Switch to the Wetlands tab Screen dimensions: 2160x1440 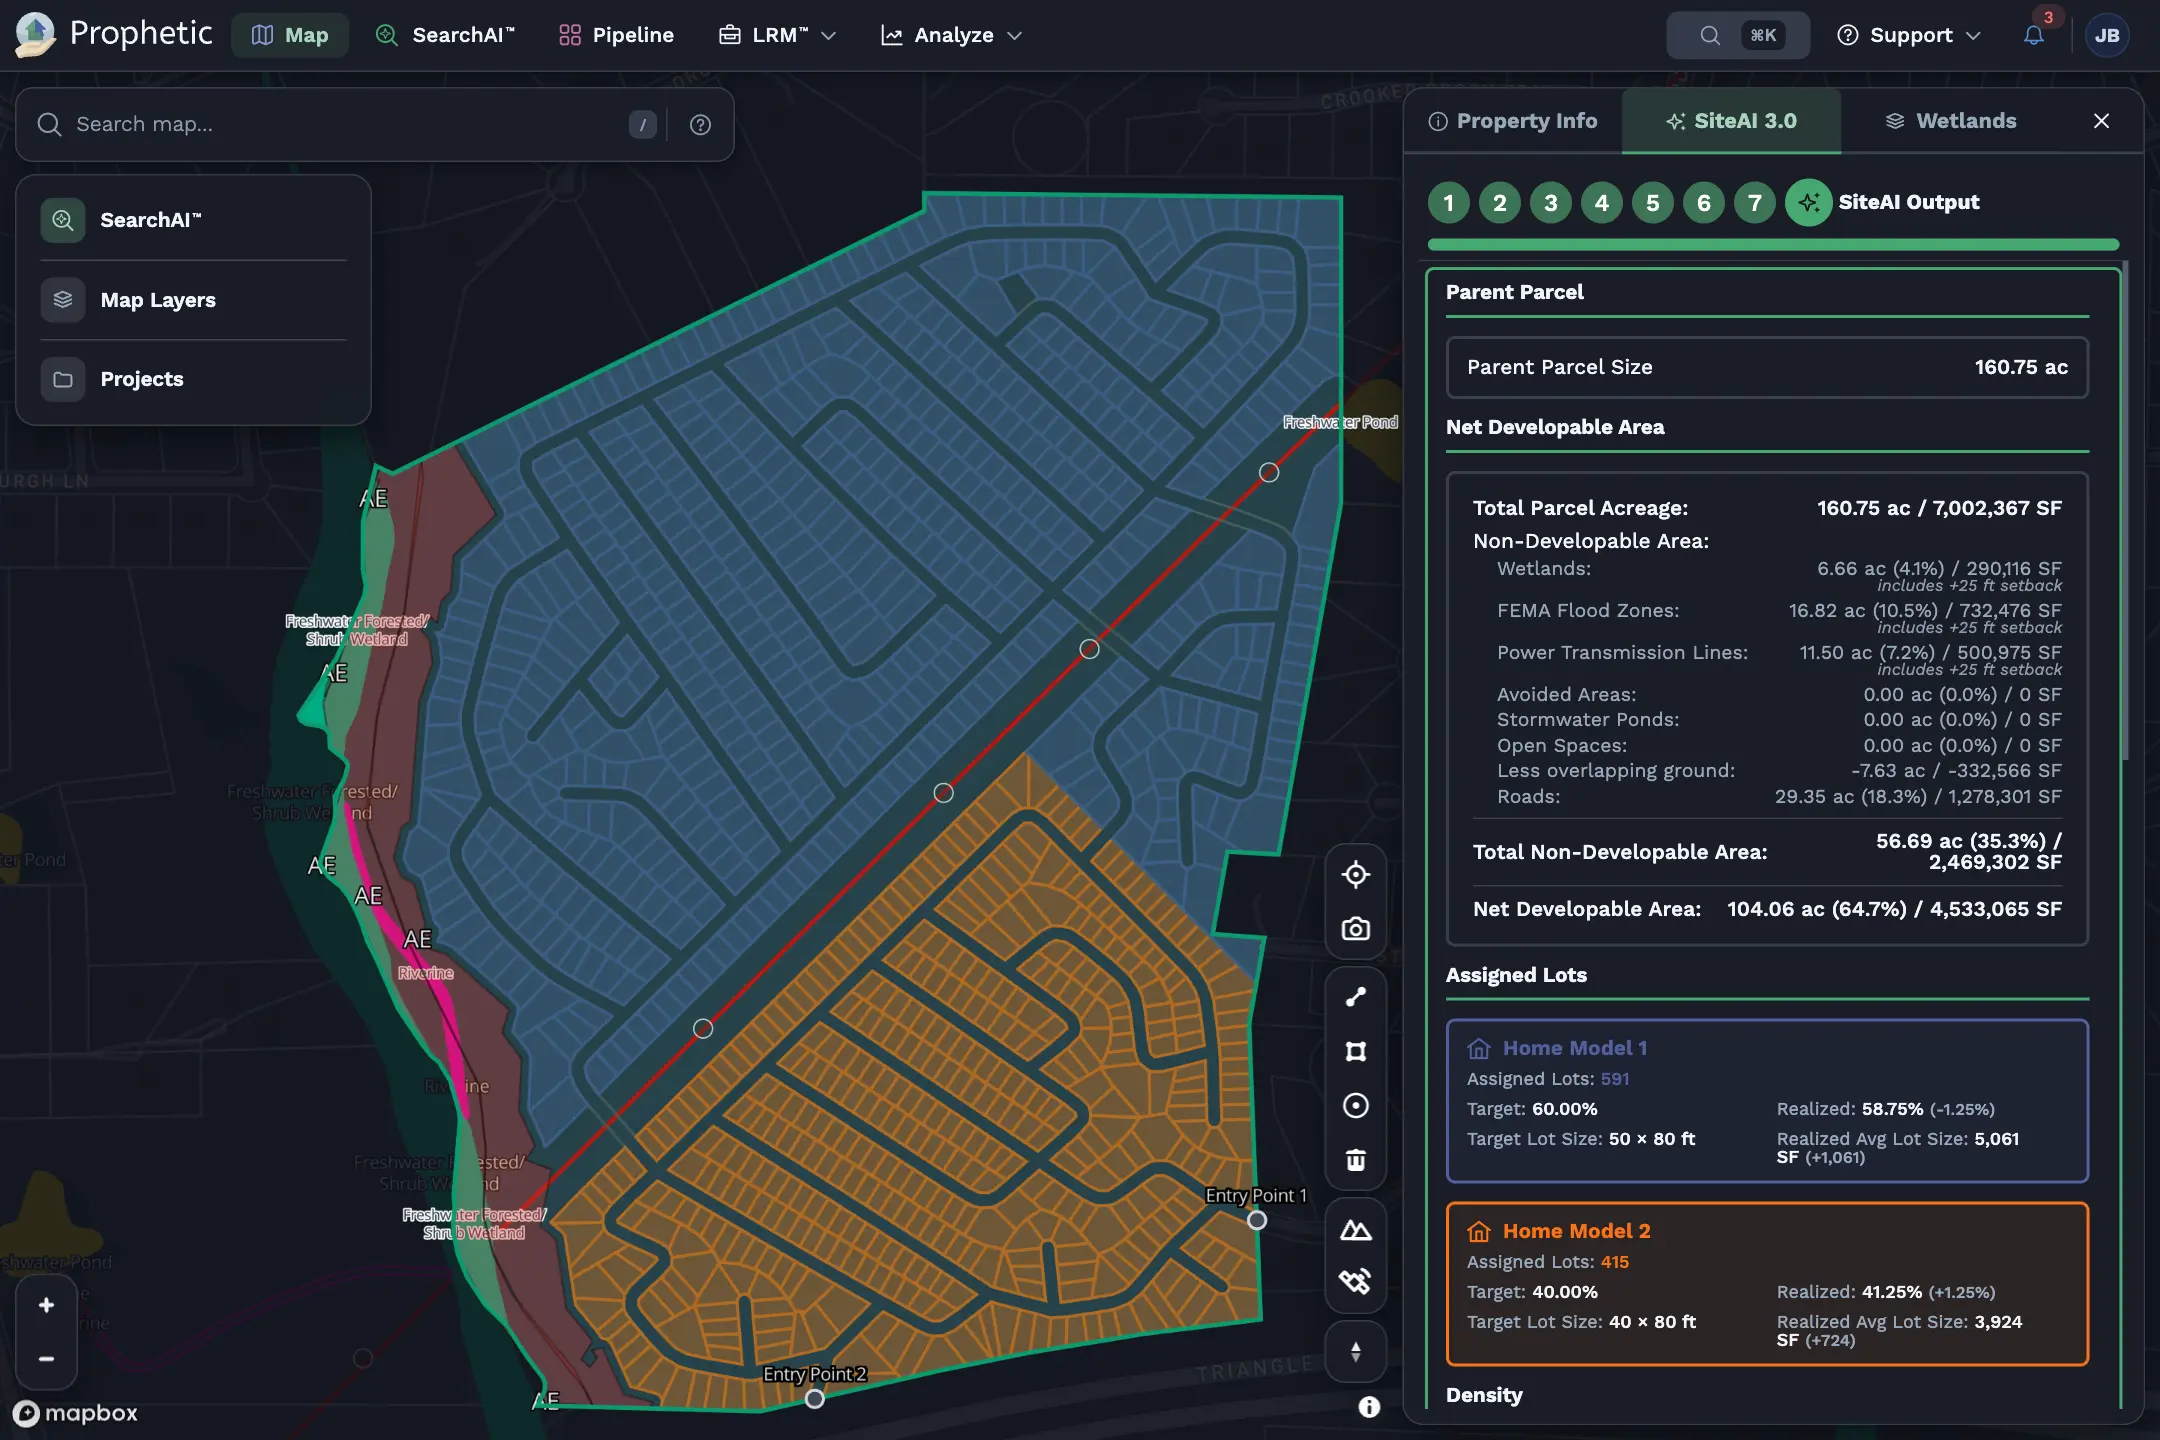pos(1951,121)
